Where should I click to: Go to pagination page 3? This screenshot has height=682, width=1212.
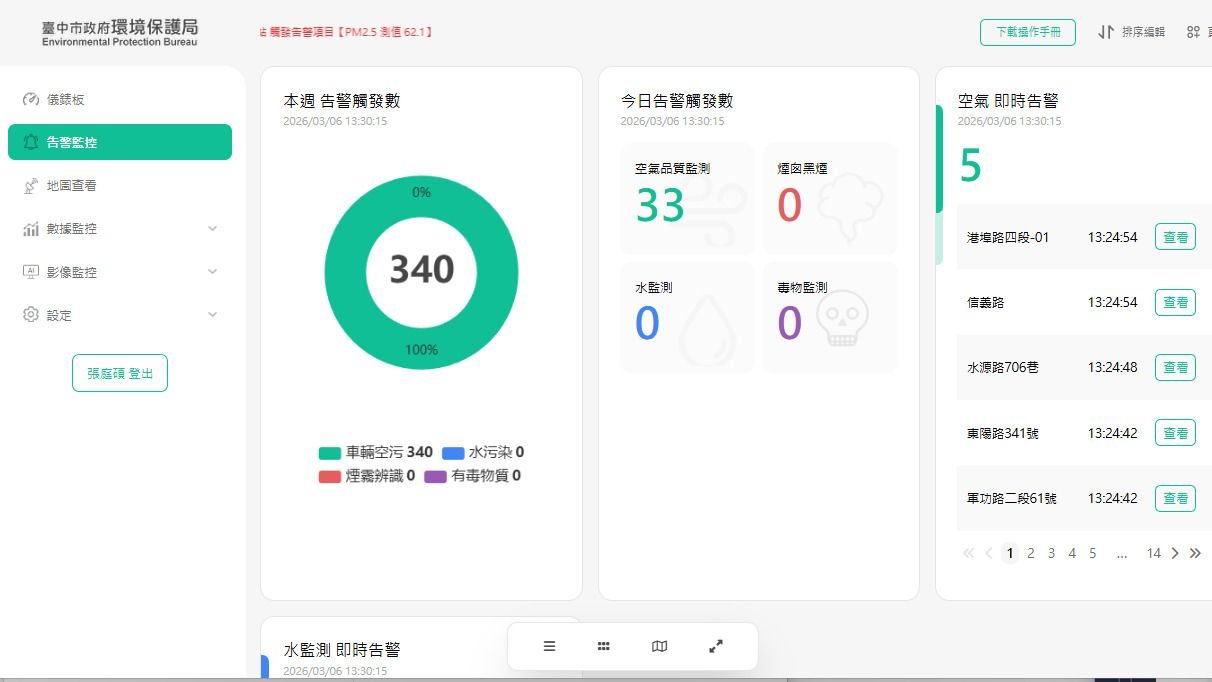[1051, 553]
